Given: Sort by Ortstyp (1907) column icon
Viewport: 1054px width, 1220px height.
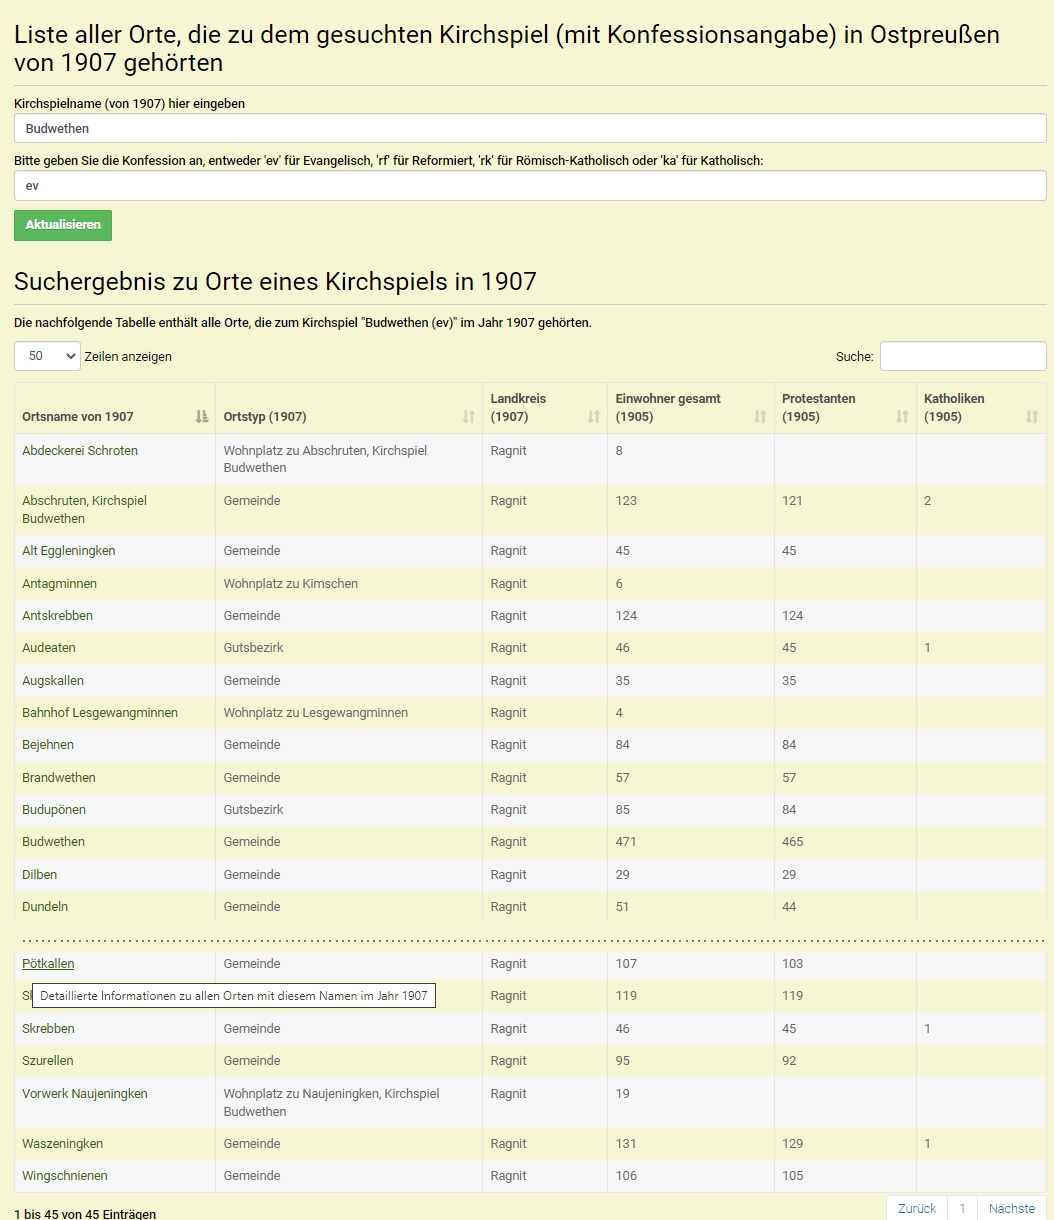Looking at the screenshot, I should 469,417.
